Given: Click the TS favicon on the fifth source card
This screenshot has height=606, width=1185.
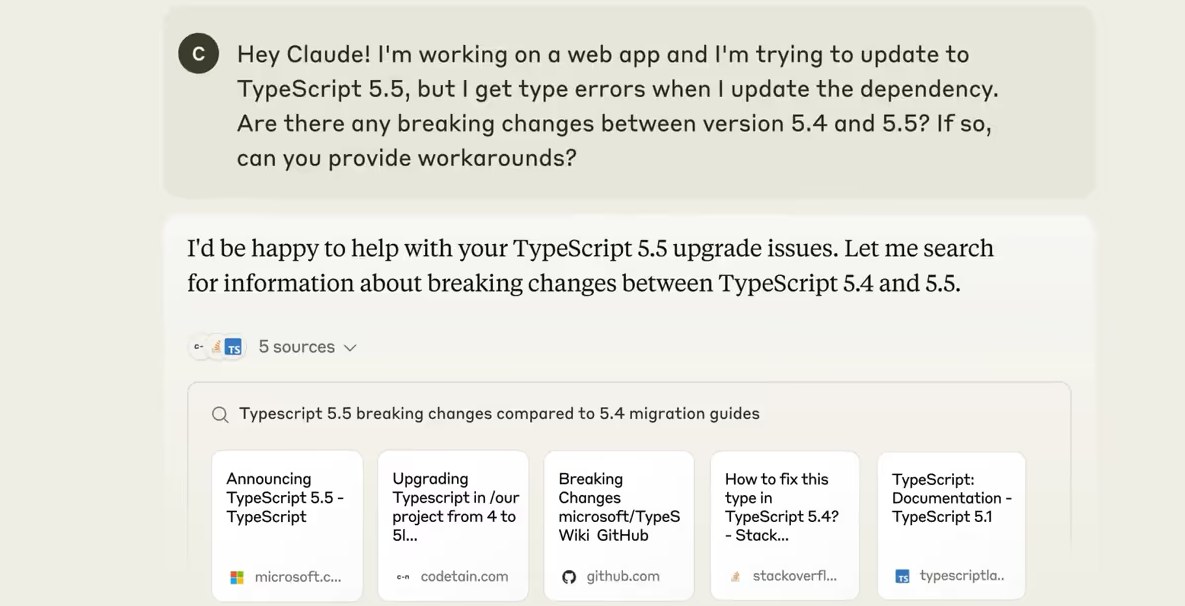Looking at the screenshot, I should coord(902,577).
